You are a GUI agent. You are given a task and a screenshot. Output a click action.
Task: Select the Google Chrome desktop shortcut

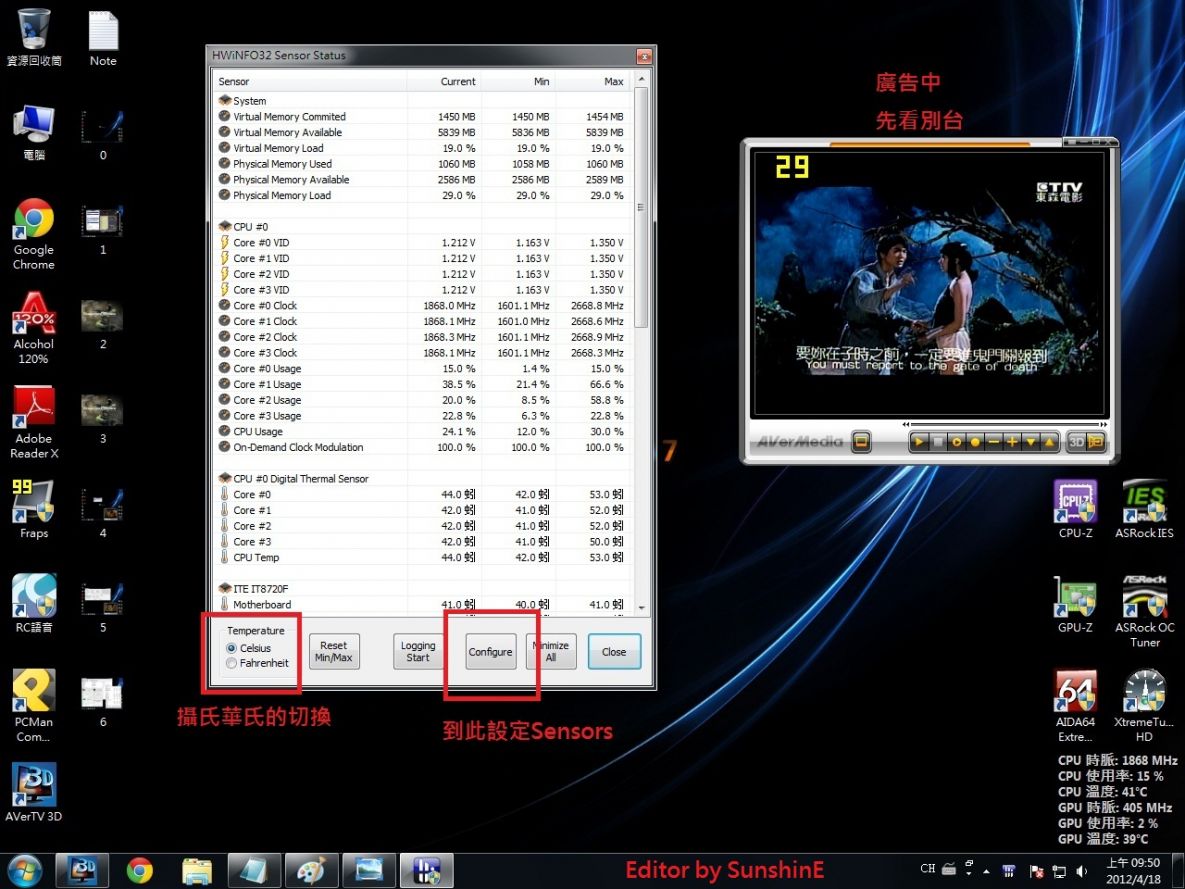coord(33,234)
